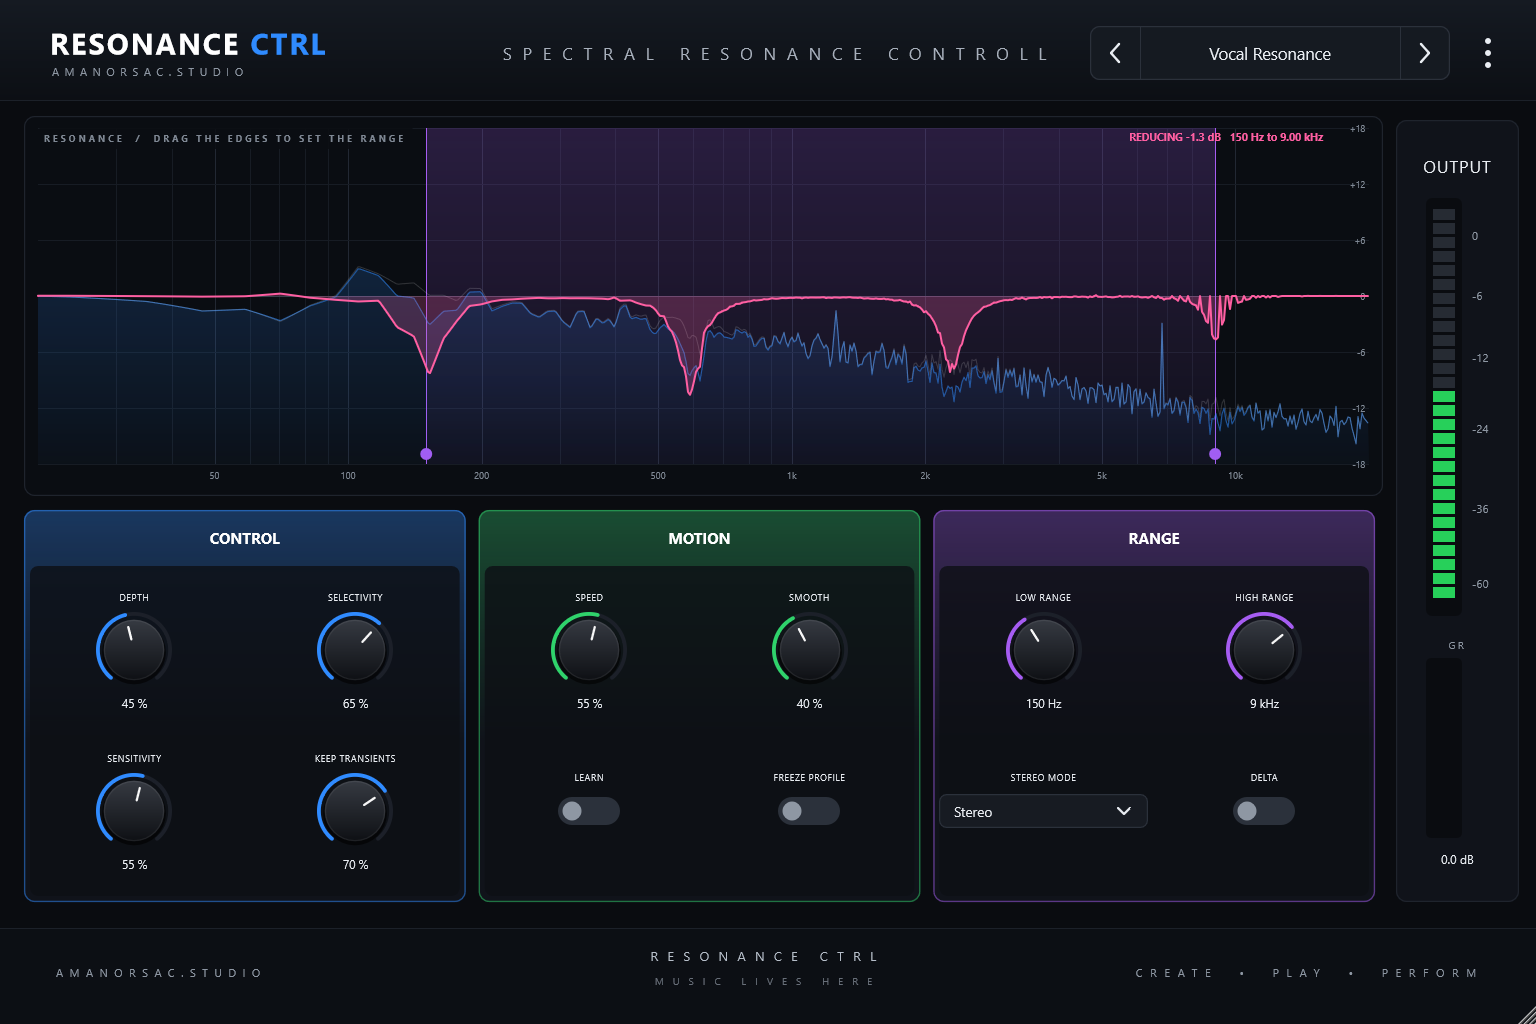This screenshot has height=1024, width=1536.
Task: Click the High Range value 9 kHz
Action: tap(1264, 704)
